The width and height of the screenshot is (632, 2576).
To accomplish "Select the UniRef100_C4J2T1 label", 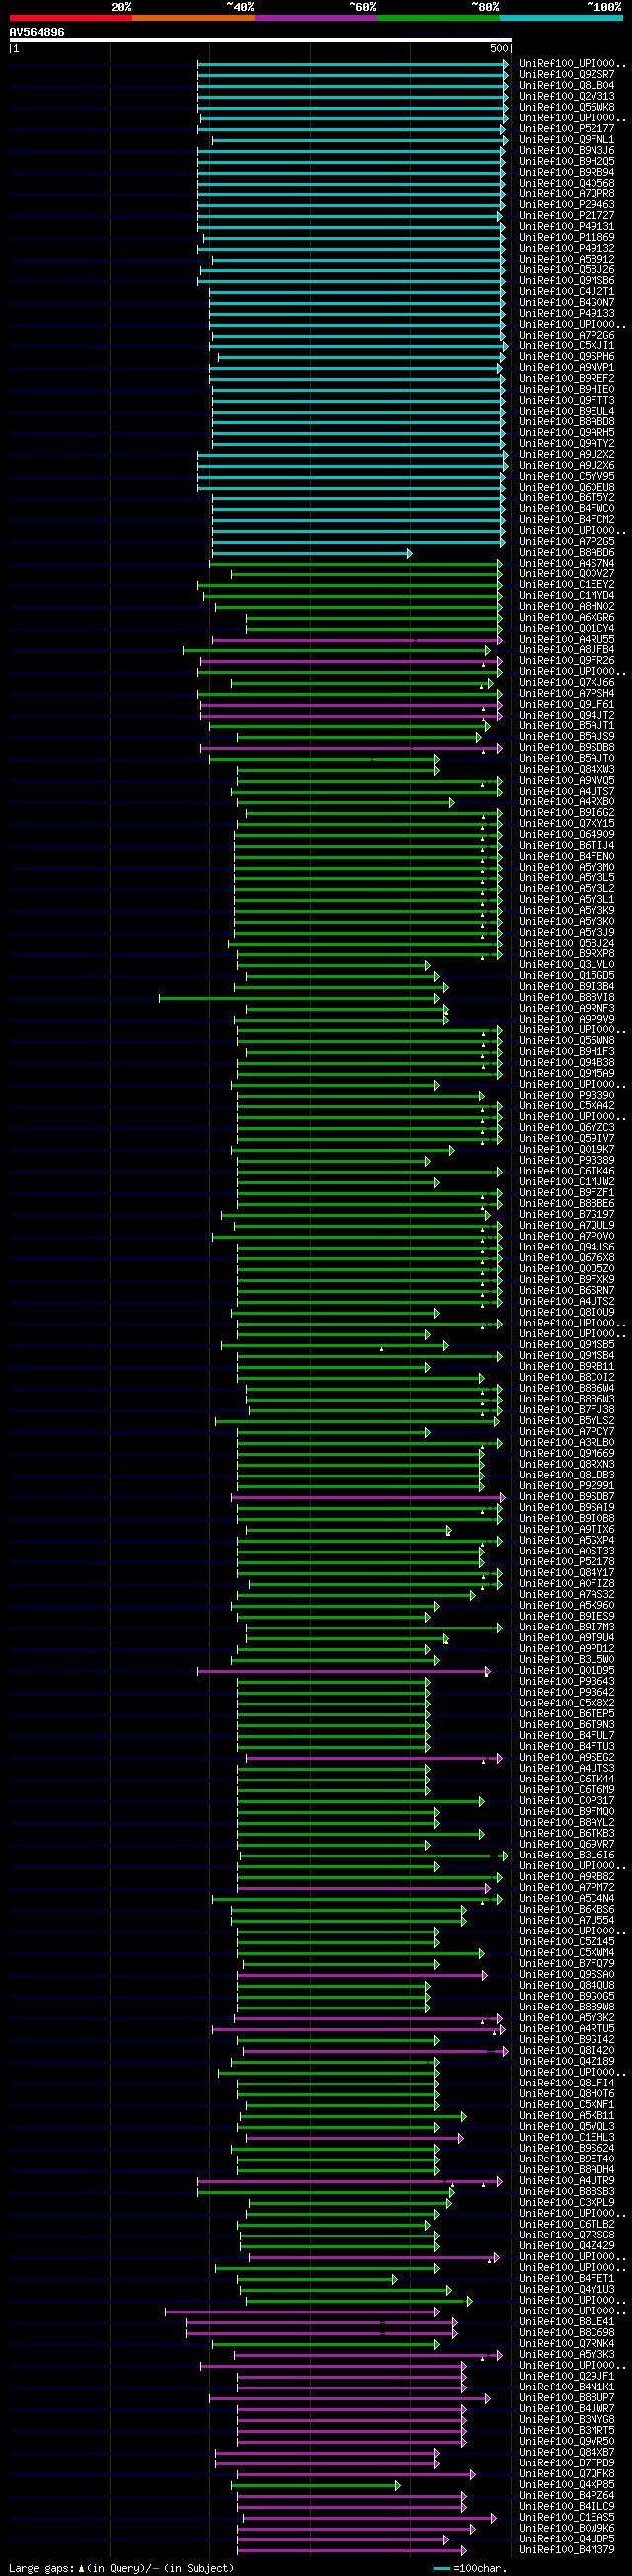I will 567,291.
